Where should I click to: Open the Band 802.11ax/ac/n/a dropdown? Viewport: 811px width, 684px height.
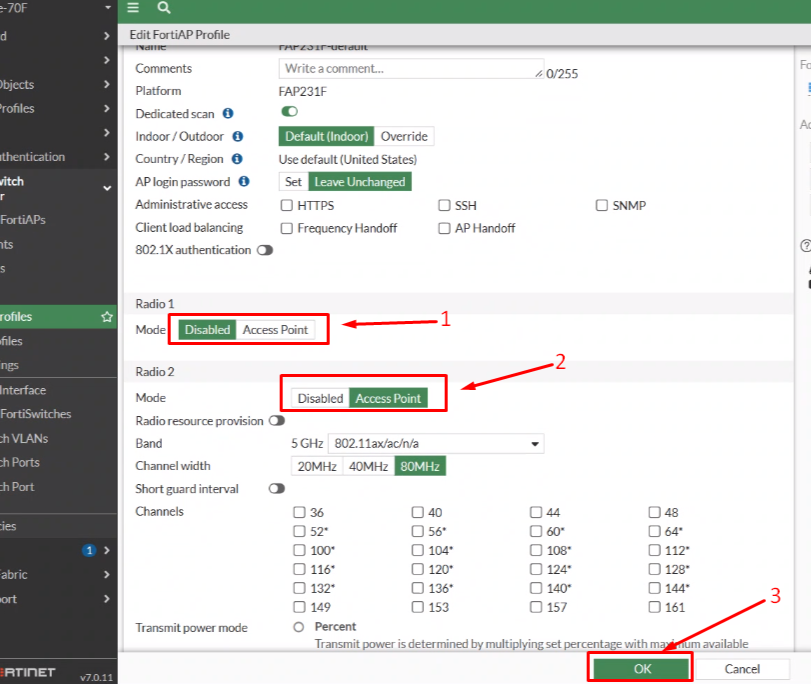click(x=436, y=443)
